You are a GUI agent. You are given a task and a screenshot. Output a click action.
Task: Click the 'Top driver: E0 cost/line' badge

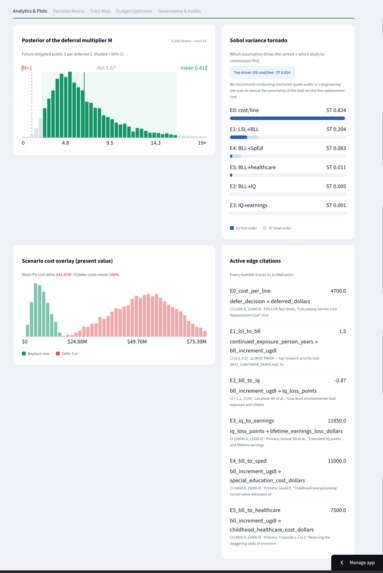pyautogui.click(x=262, y=72)
